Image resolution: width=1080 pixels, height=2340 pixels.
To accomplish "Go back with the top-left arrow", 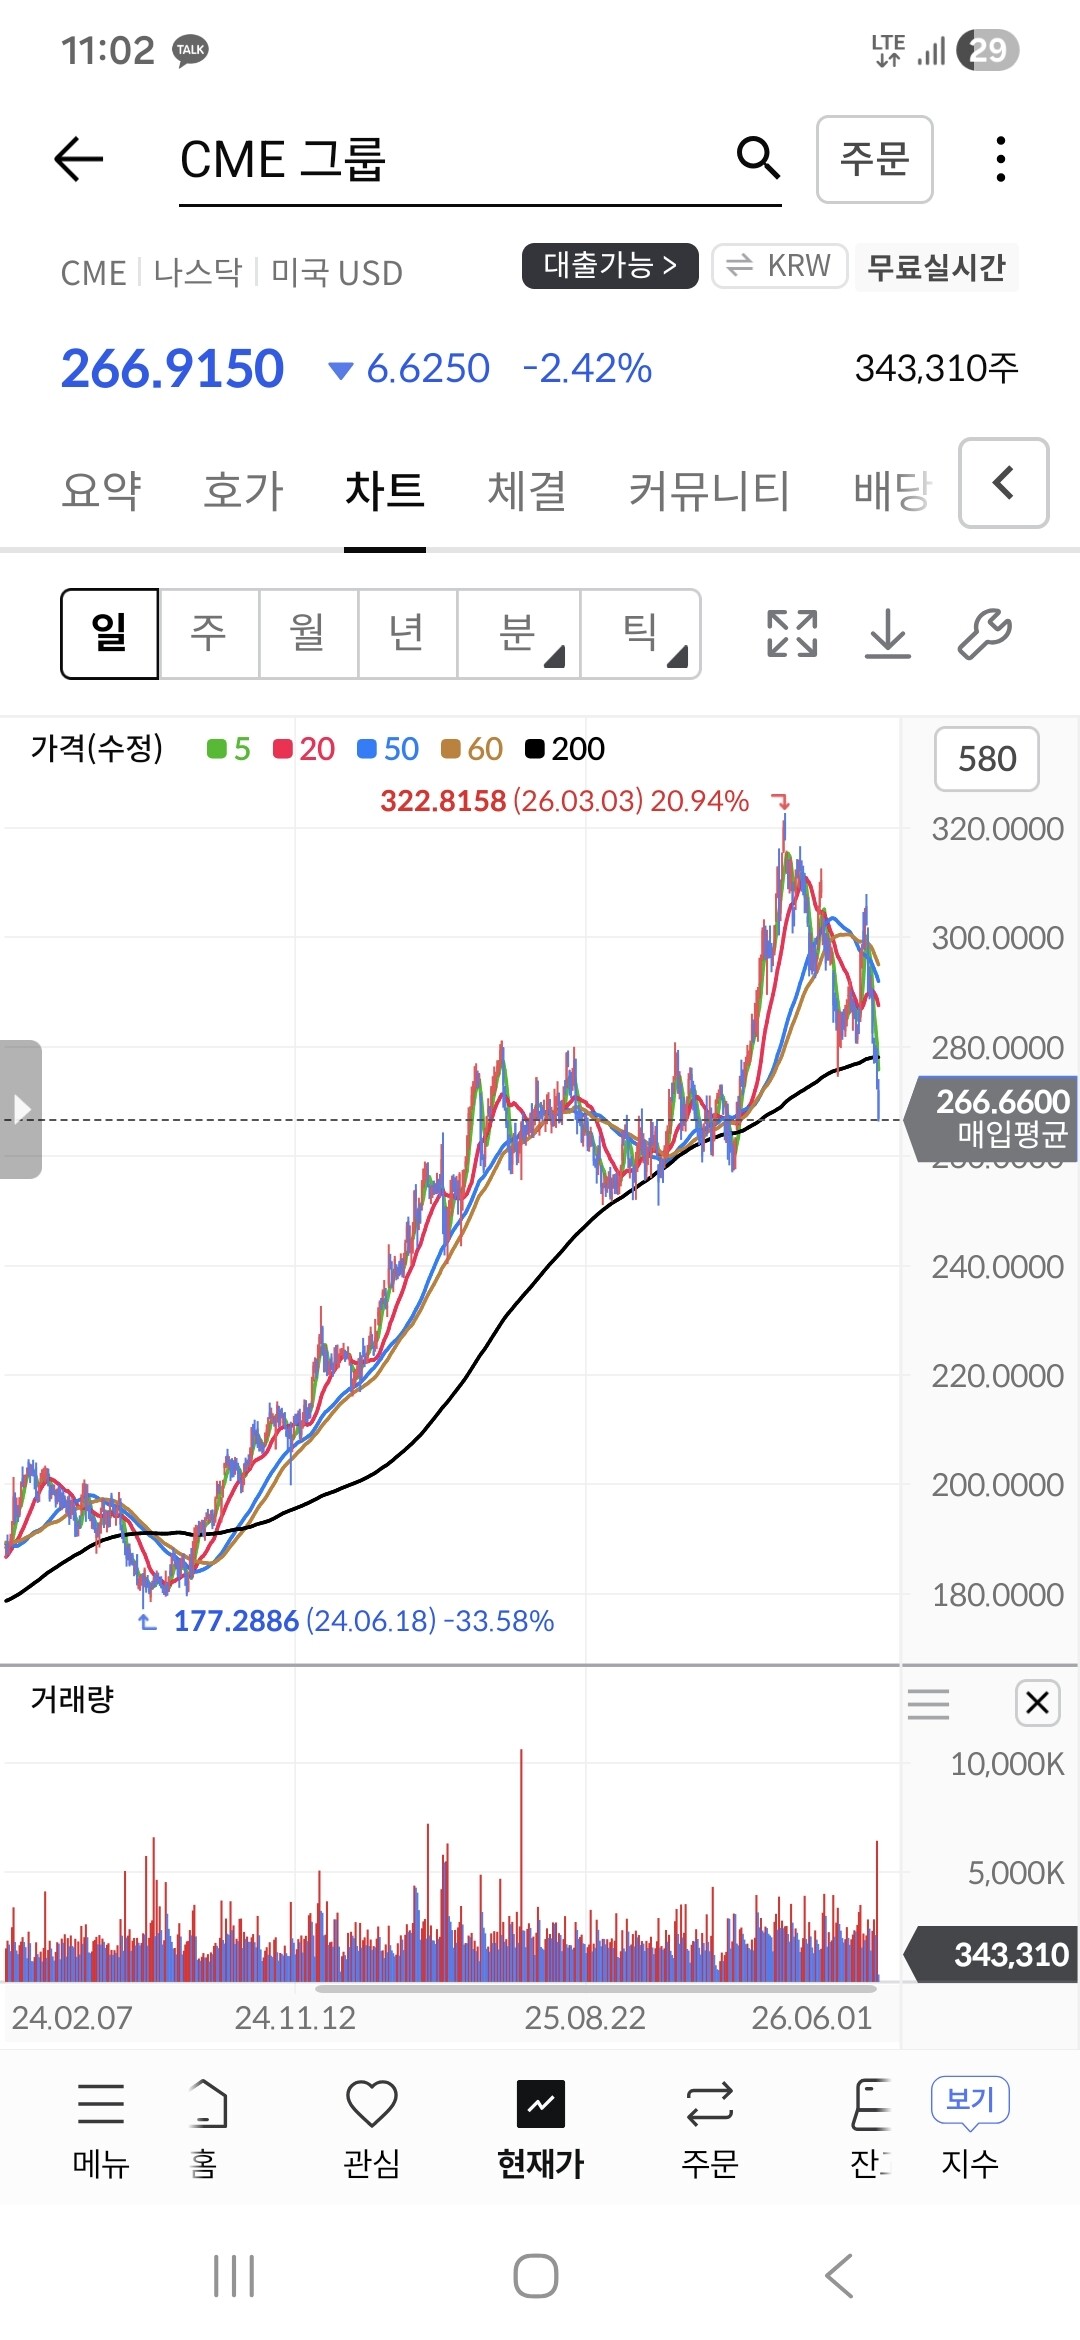I will pos(79,159).
